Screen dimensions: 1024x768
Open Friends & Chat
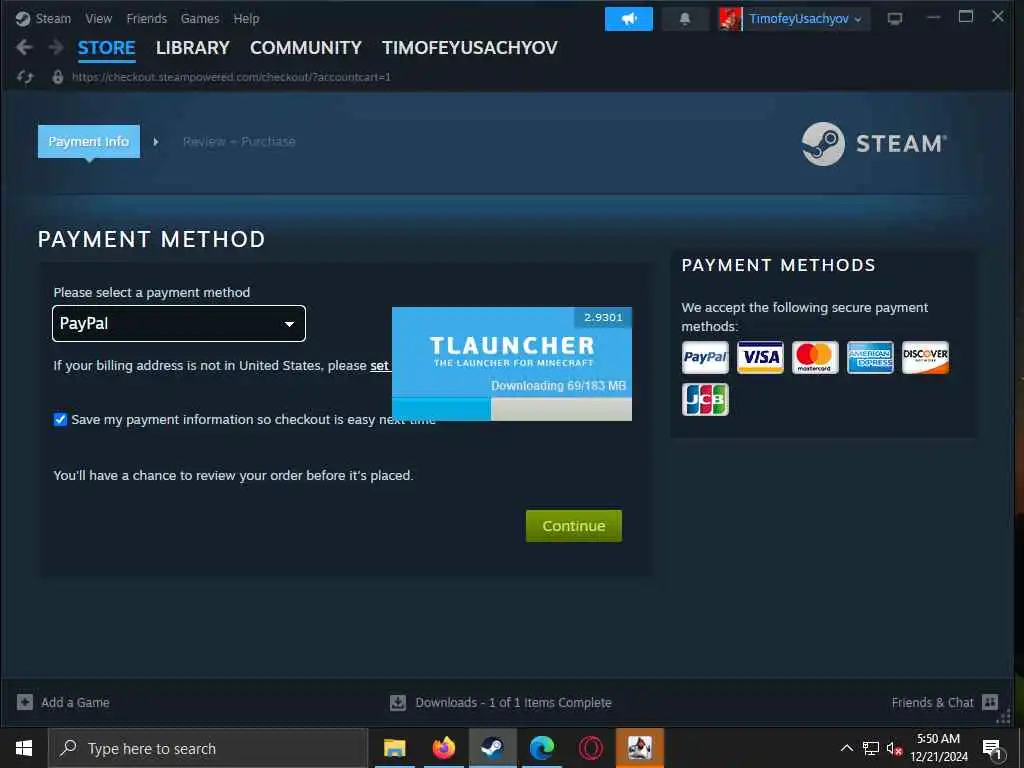[x=933, y=702]
